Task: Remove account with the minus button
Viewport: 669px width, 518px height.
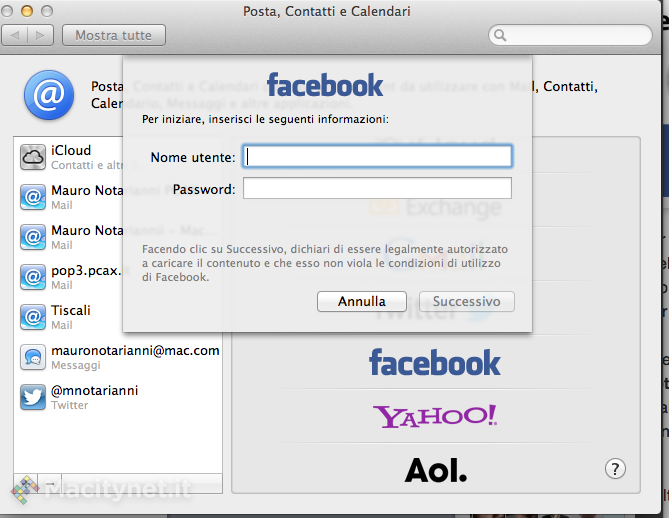Action: pyautogui.click(x=49, y=483)
